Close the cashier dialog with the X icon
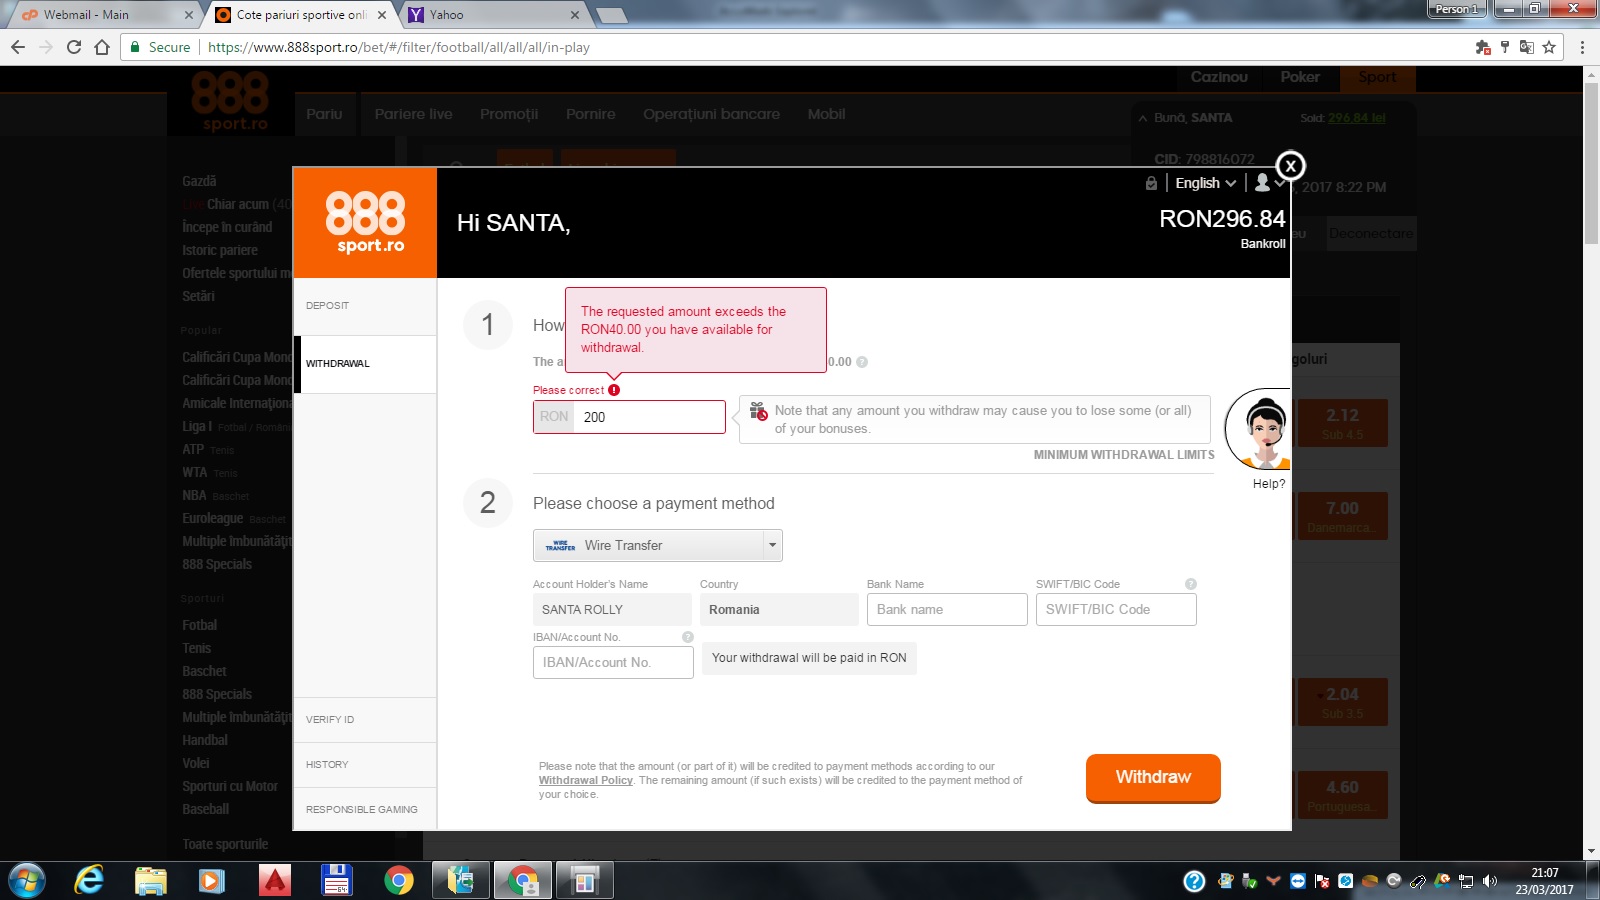This screenshot has width=1600, height=900. [x=1291, y=166]
